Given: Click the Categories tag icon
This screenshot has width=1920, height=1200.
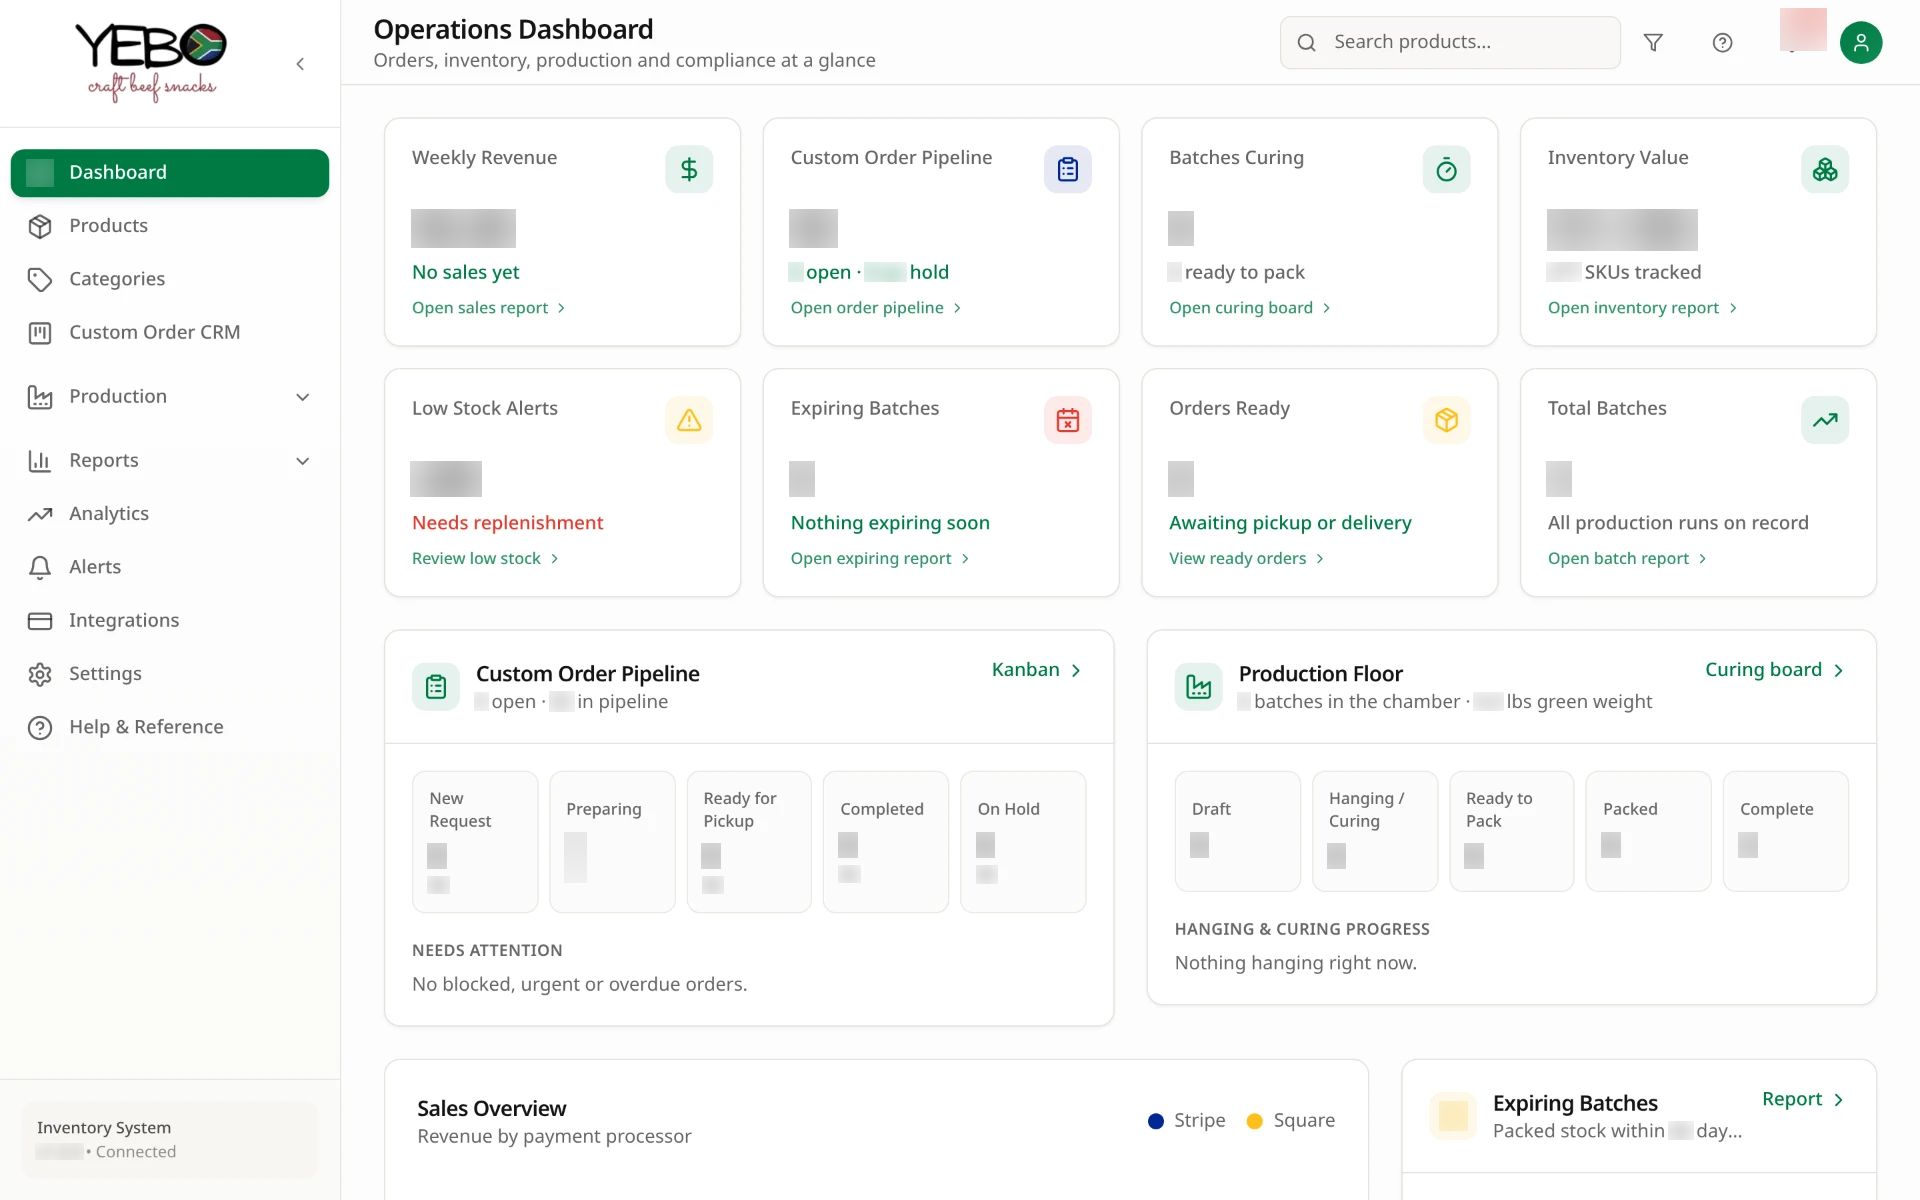Looking at the screenshot, I should coord(40,279).
